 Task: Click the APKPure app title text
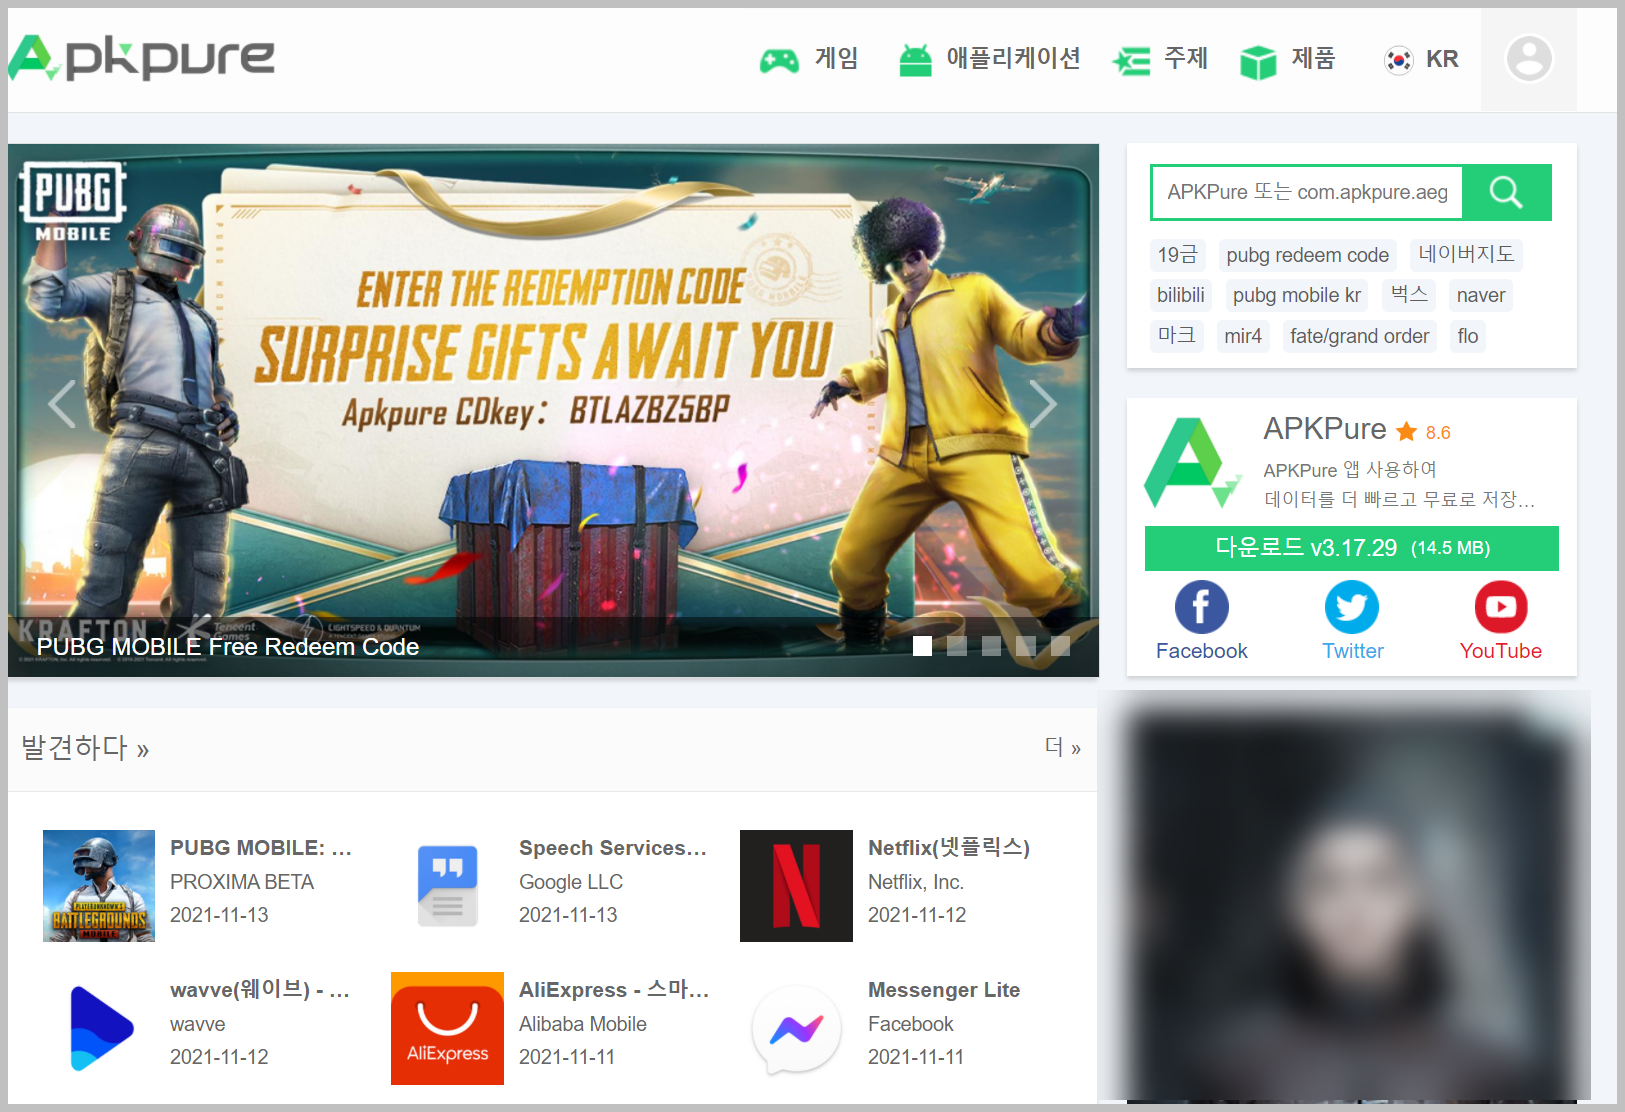[1325, 429]
